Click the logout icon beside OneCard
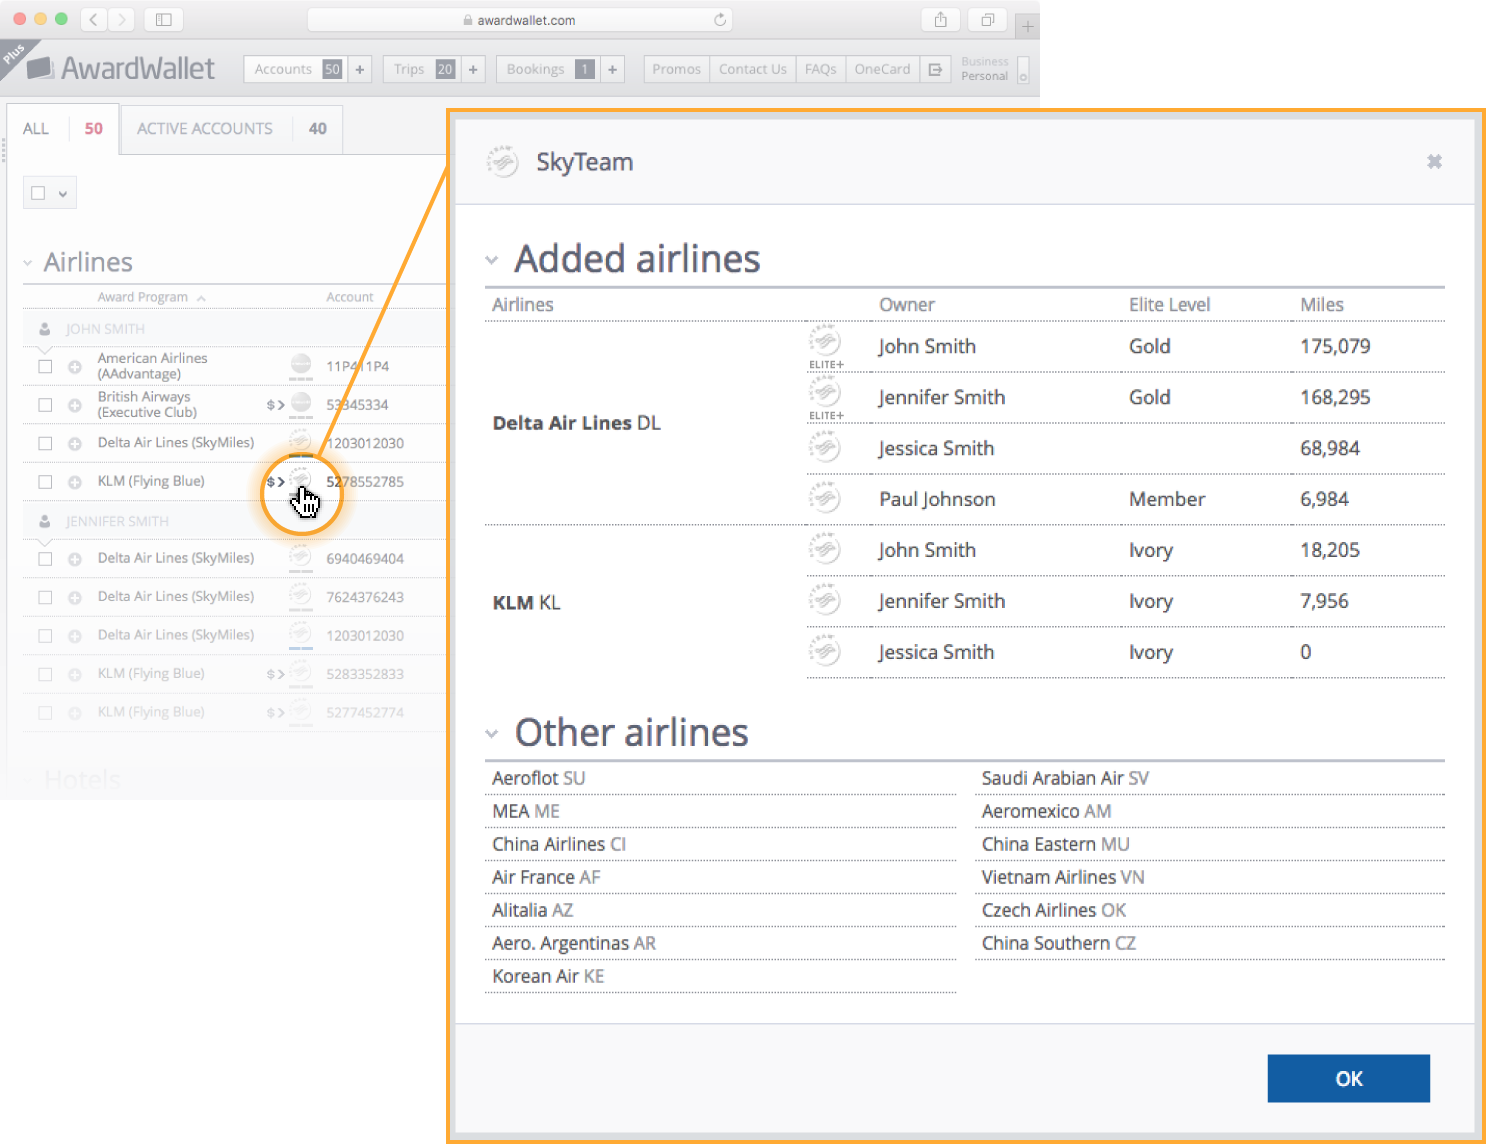Screen dimensions: 1486x1144 coord(935,69)
